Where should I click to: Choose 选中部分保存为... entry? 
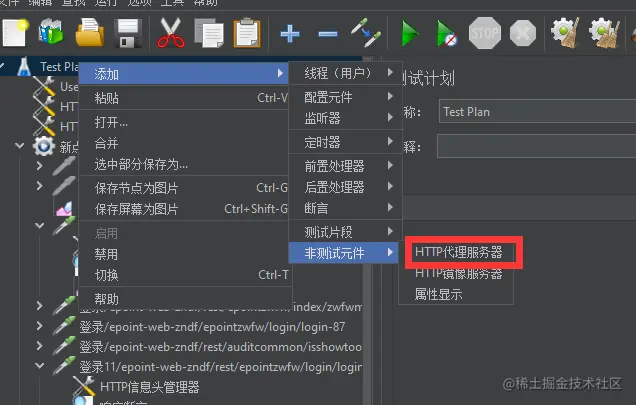[184, 164]
